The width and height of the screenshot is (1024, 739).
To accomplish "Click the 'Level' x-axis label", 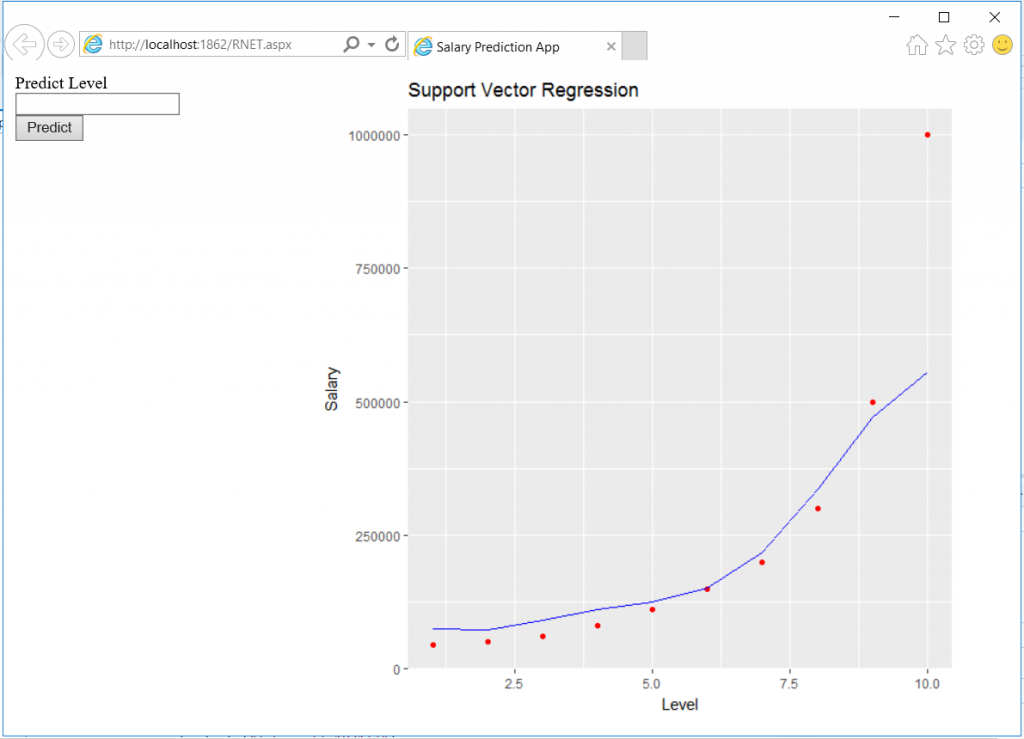I will [x=679, y=704].
